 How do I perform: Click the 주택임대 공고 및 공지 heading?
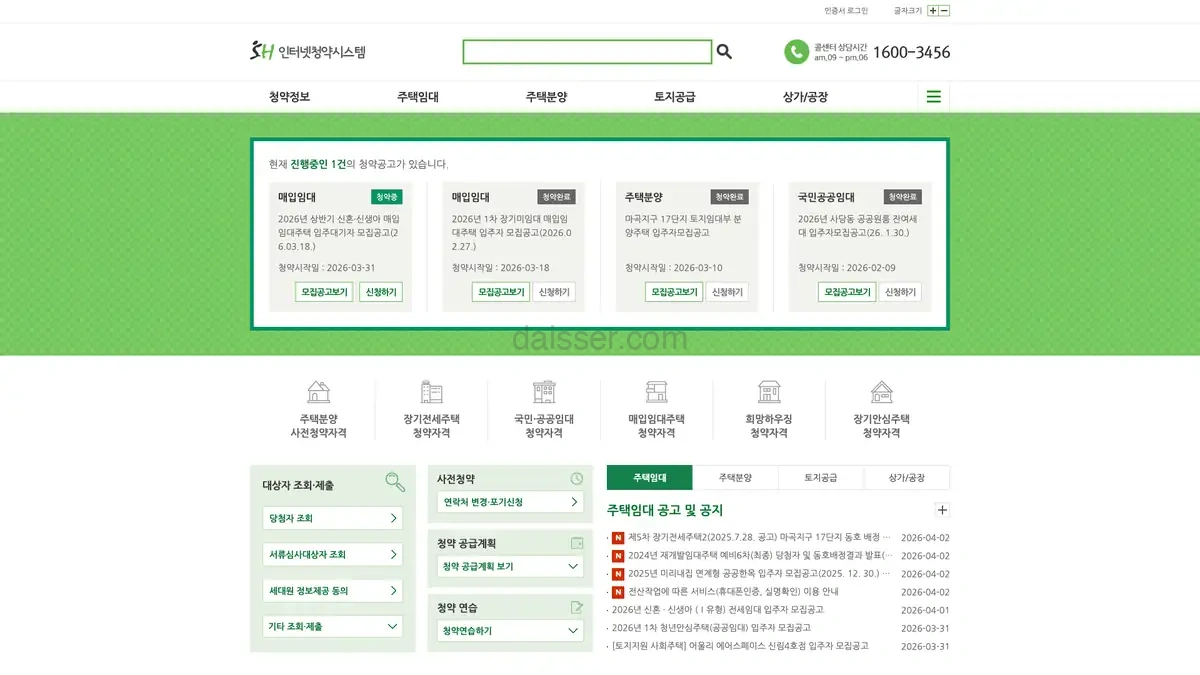(x=665, y=510)
